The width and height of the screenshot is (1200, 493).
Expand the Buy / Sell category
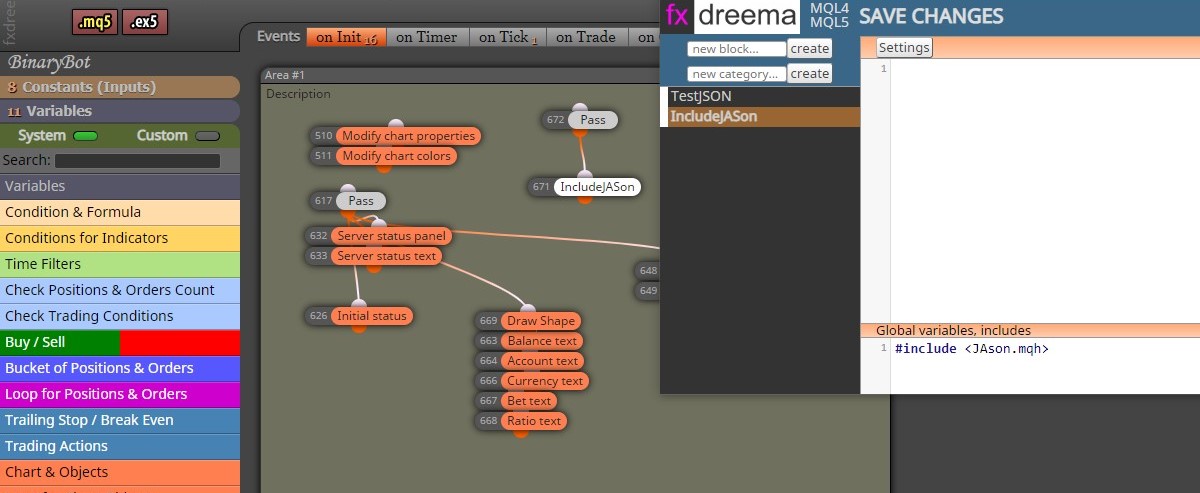tap(120, 342)
